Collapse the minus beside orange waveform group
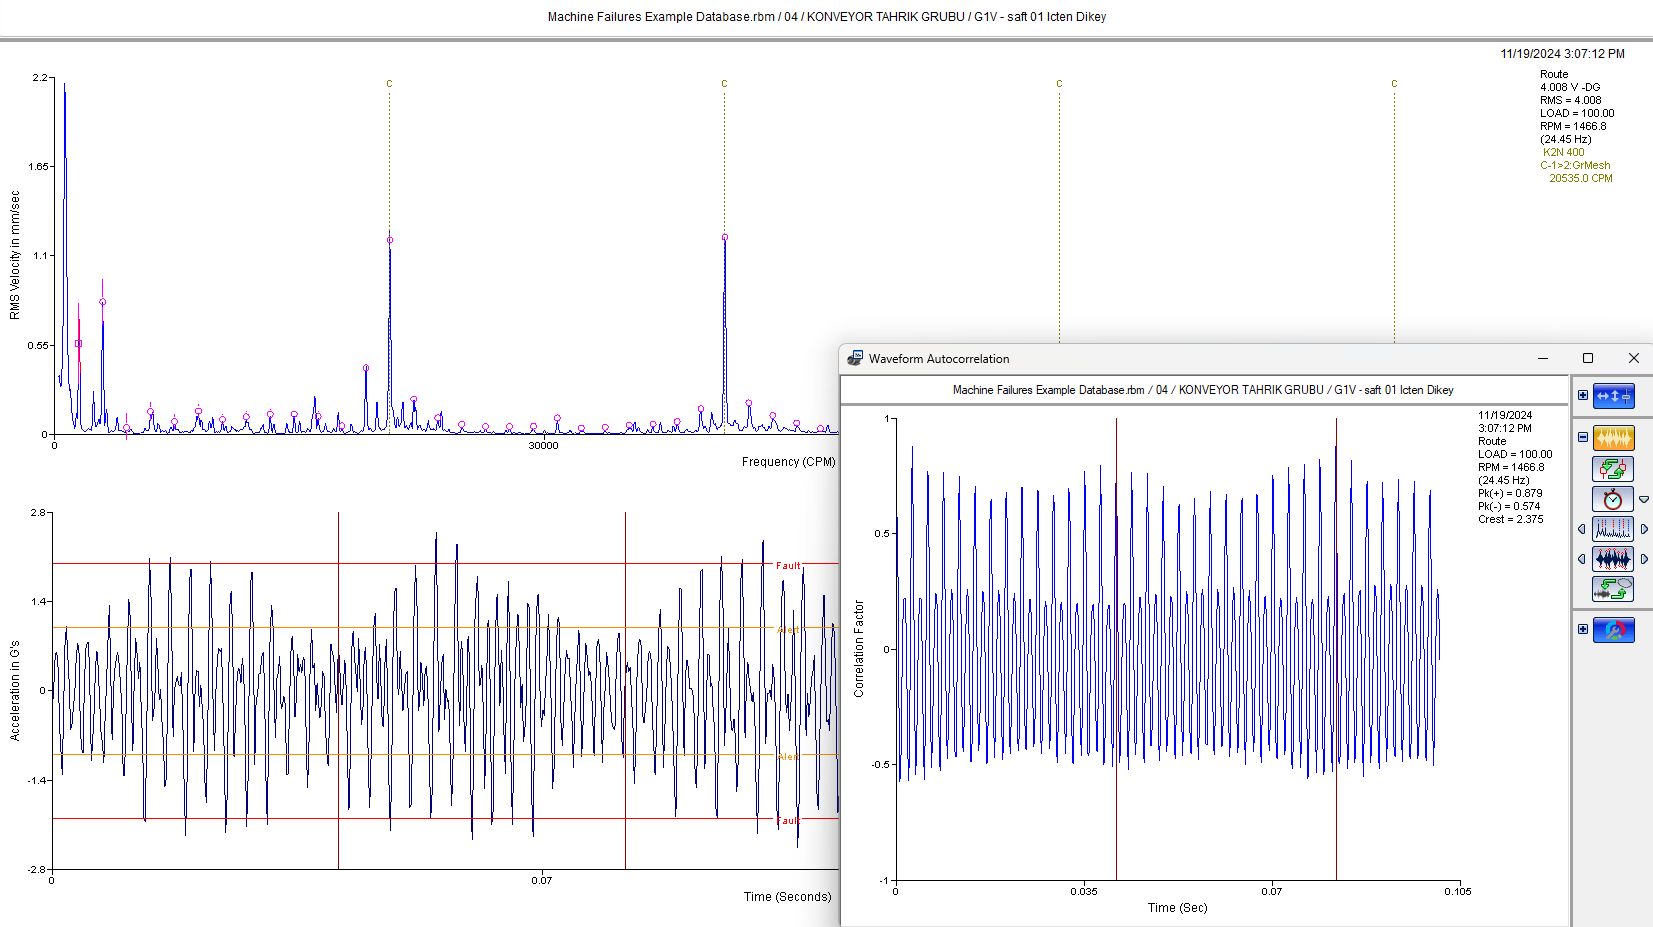The height and width of the screenshot is (927, 1653). point(1583,437)
